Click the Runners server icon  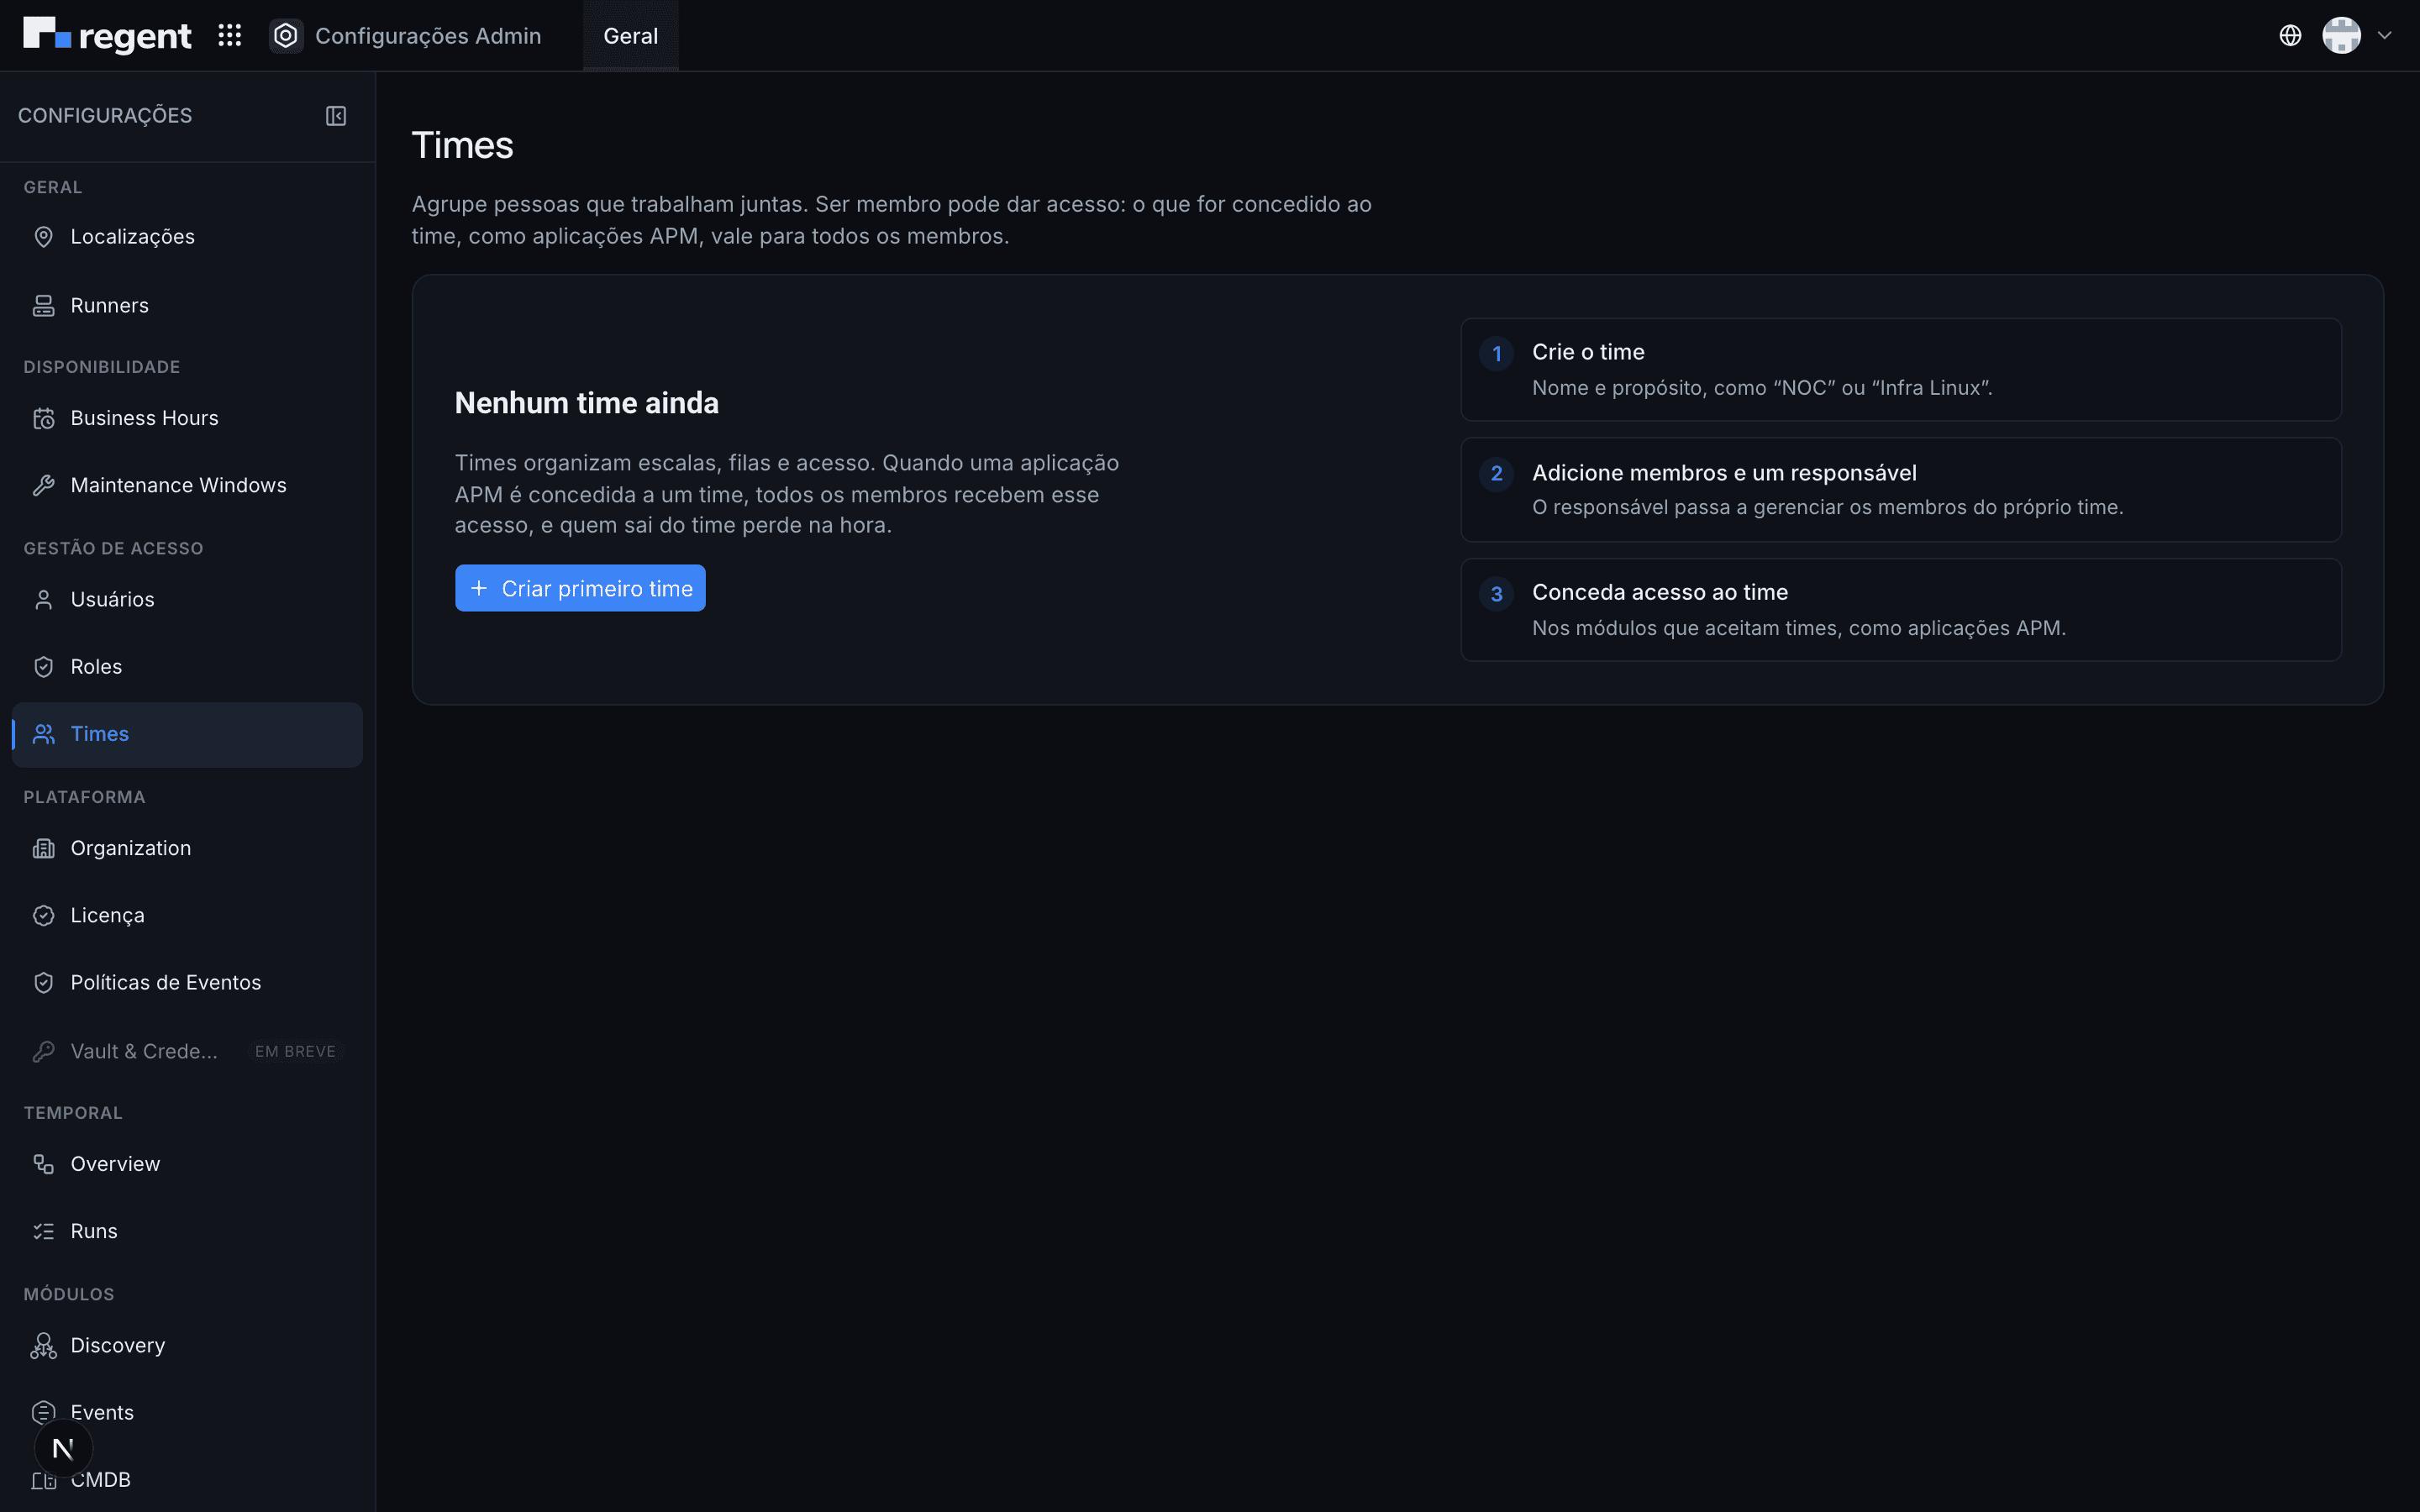point(43,306)
